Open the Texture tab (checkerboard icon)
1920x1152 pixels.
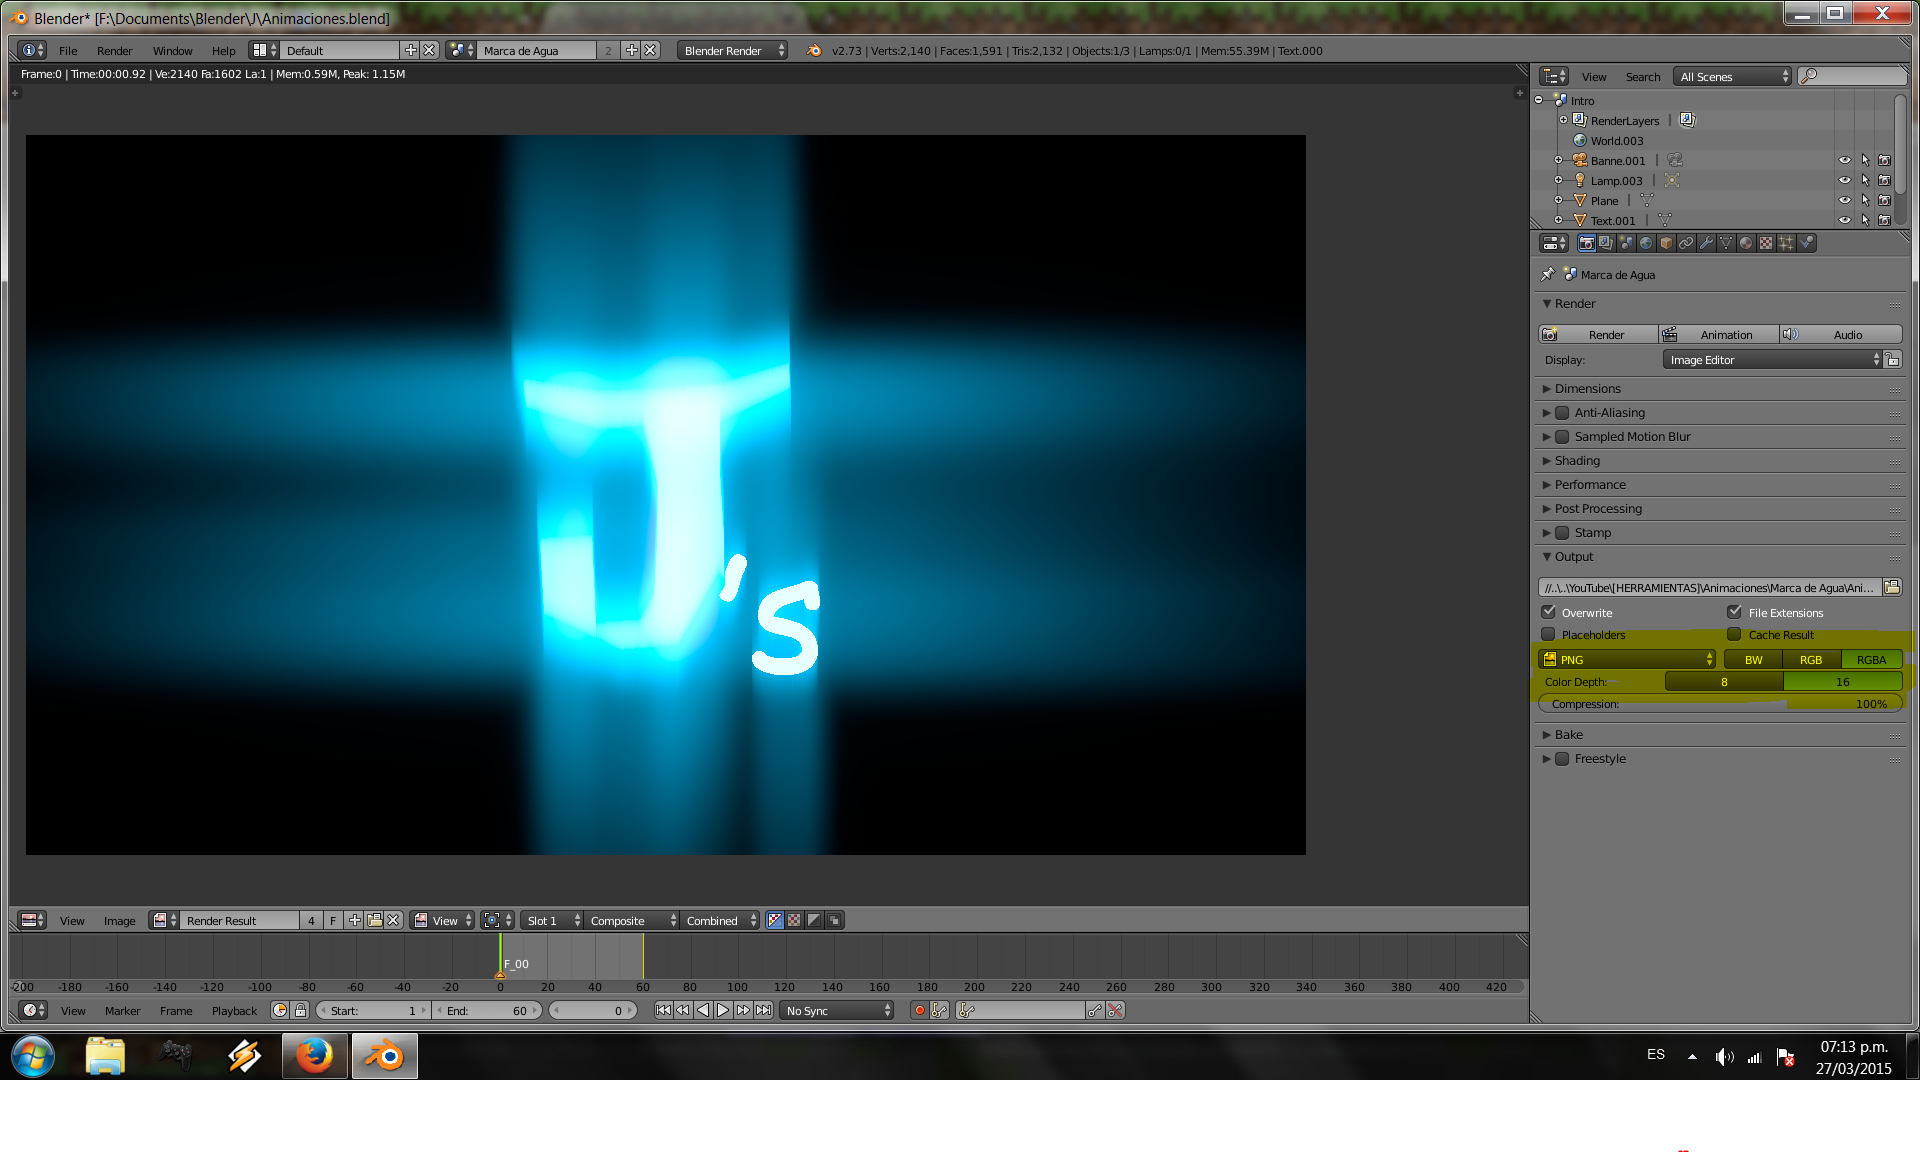click(1766, 243)
